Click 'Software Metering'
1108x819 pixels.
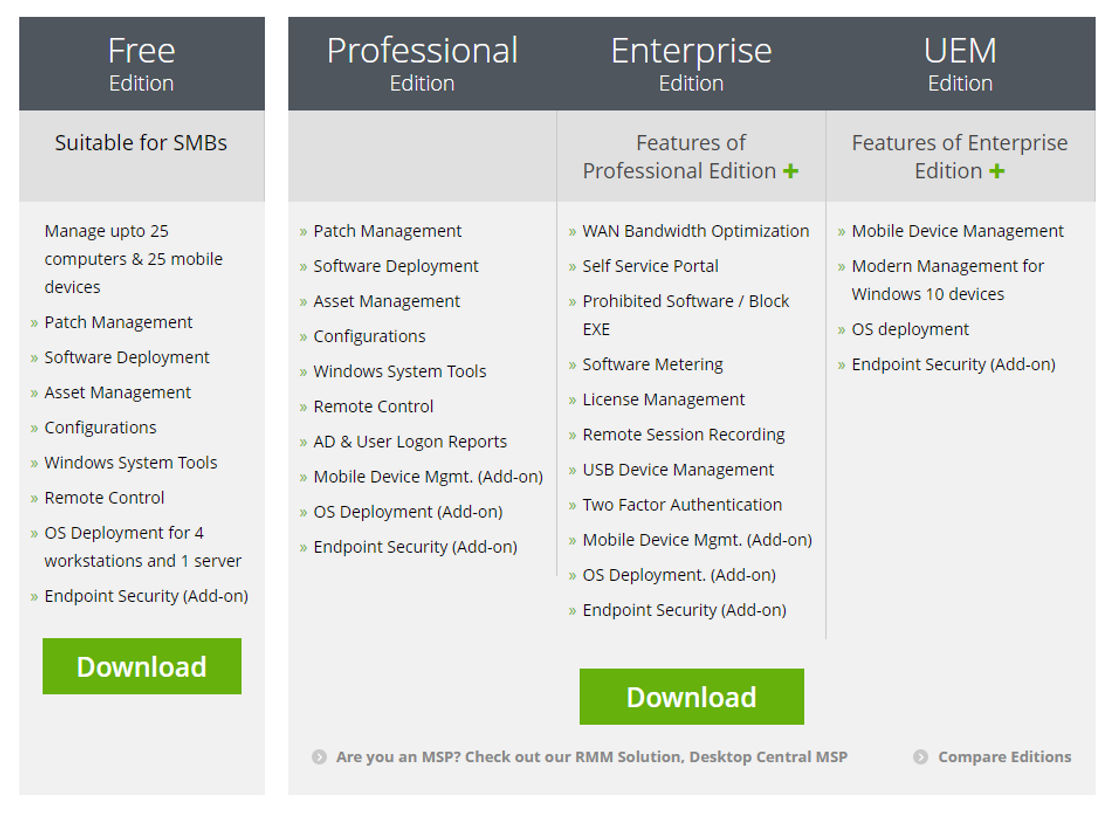click(x=652, y=365)
